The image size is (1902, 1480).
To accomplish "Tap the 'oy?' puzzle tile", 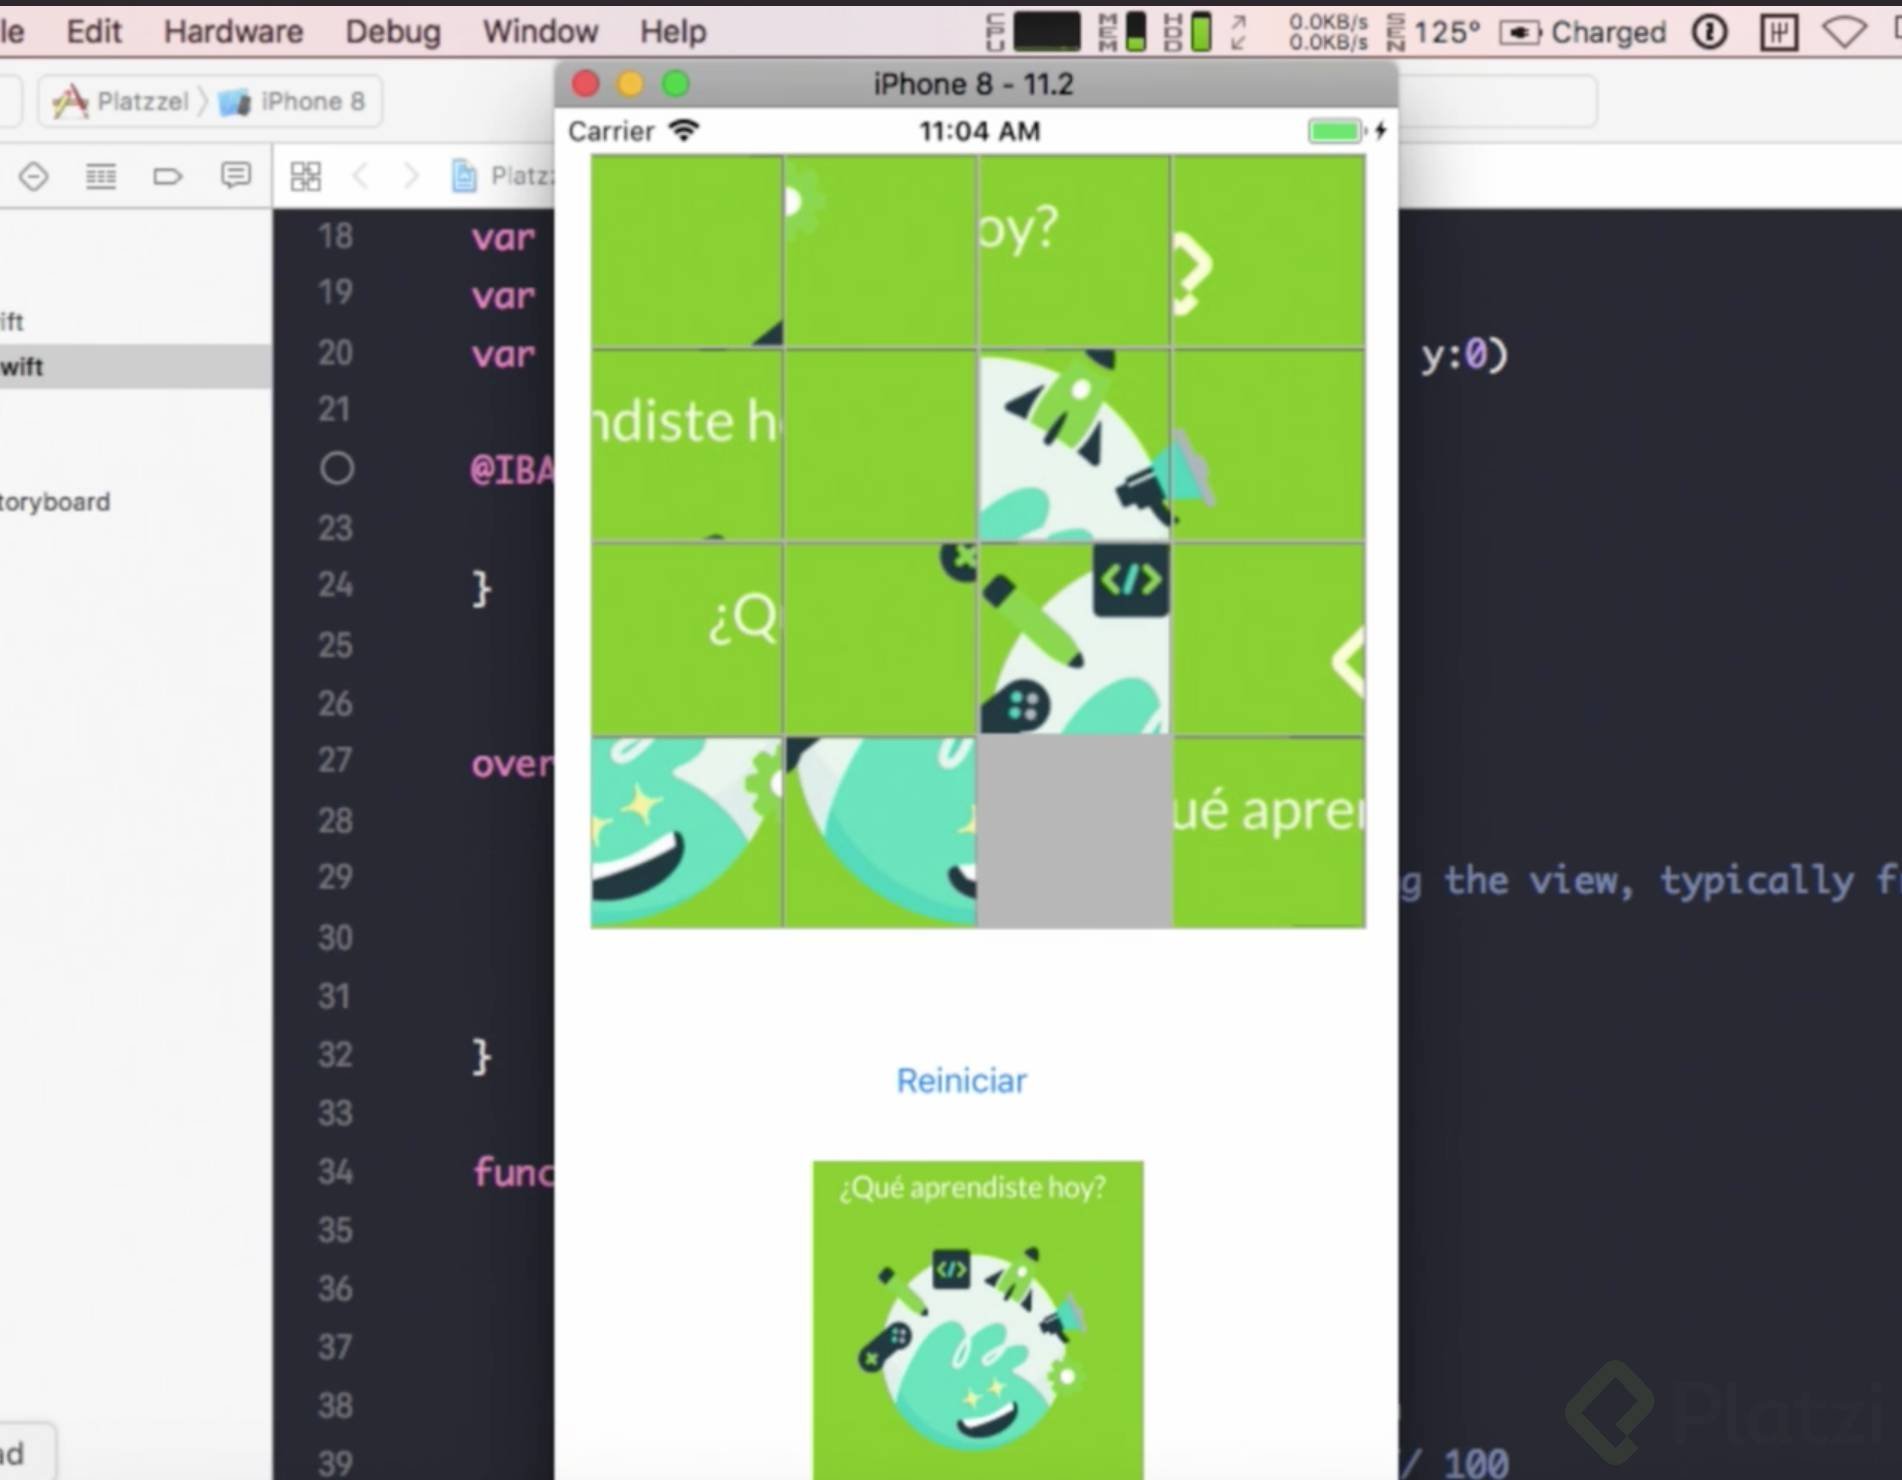I will [x=1074, y=251].
